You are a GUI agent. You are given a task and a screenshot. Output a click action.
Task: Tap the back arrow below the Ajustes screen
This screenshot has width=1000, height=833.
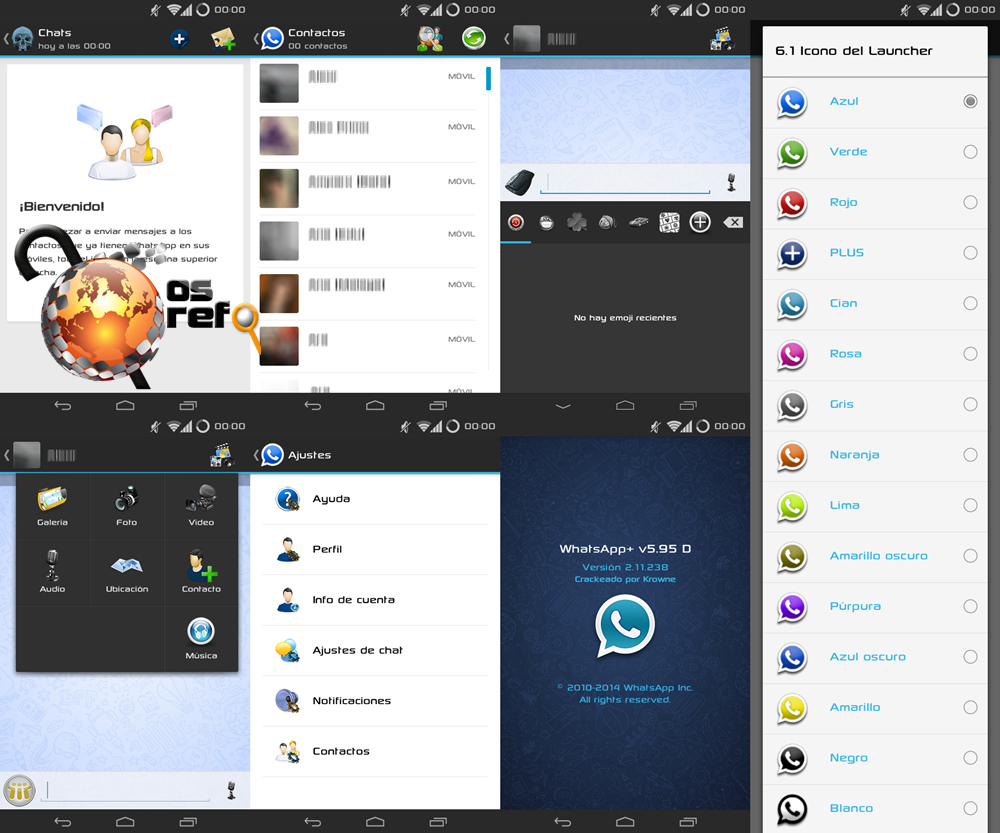[x=312, y=822]
